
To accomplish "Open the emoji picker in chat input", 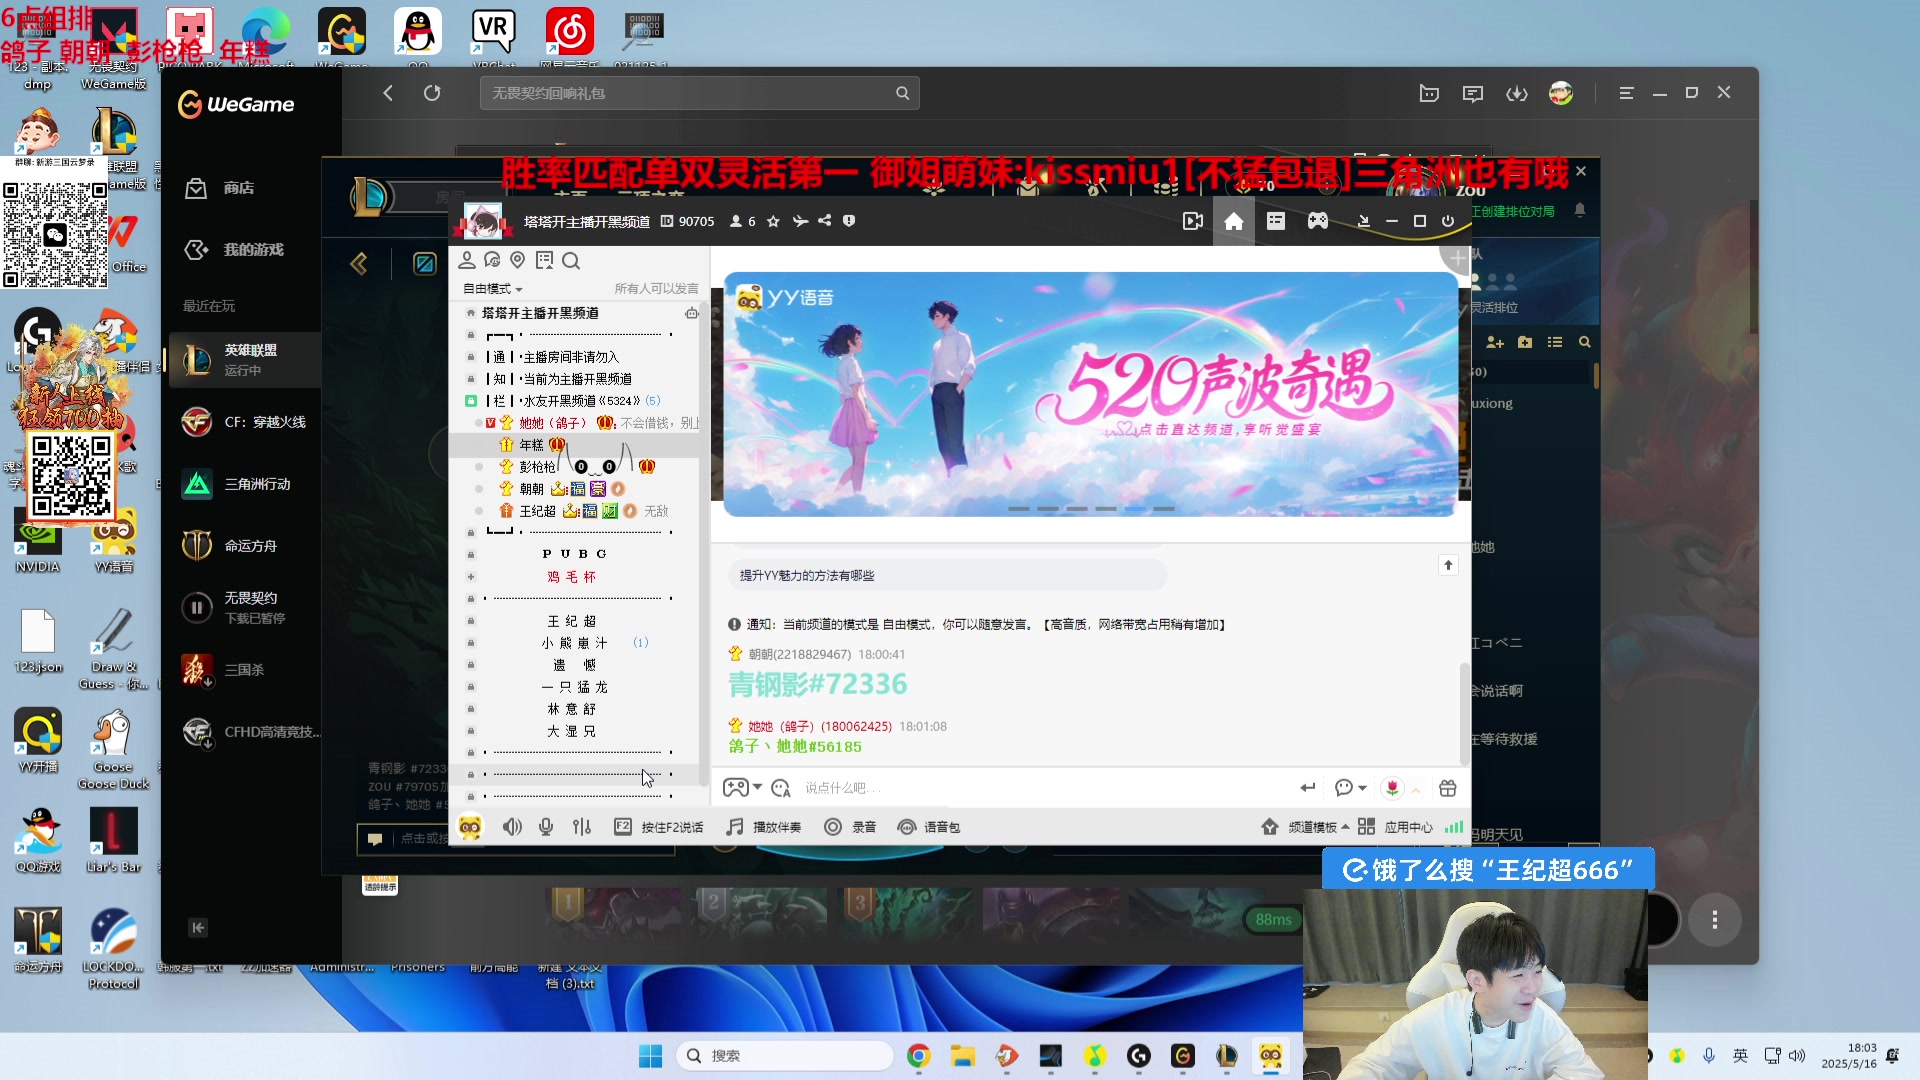I will 781,788.
